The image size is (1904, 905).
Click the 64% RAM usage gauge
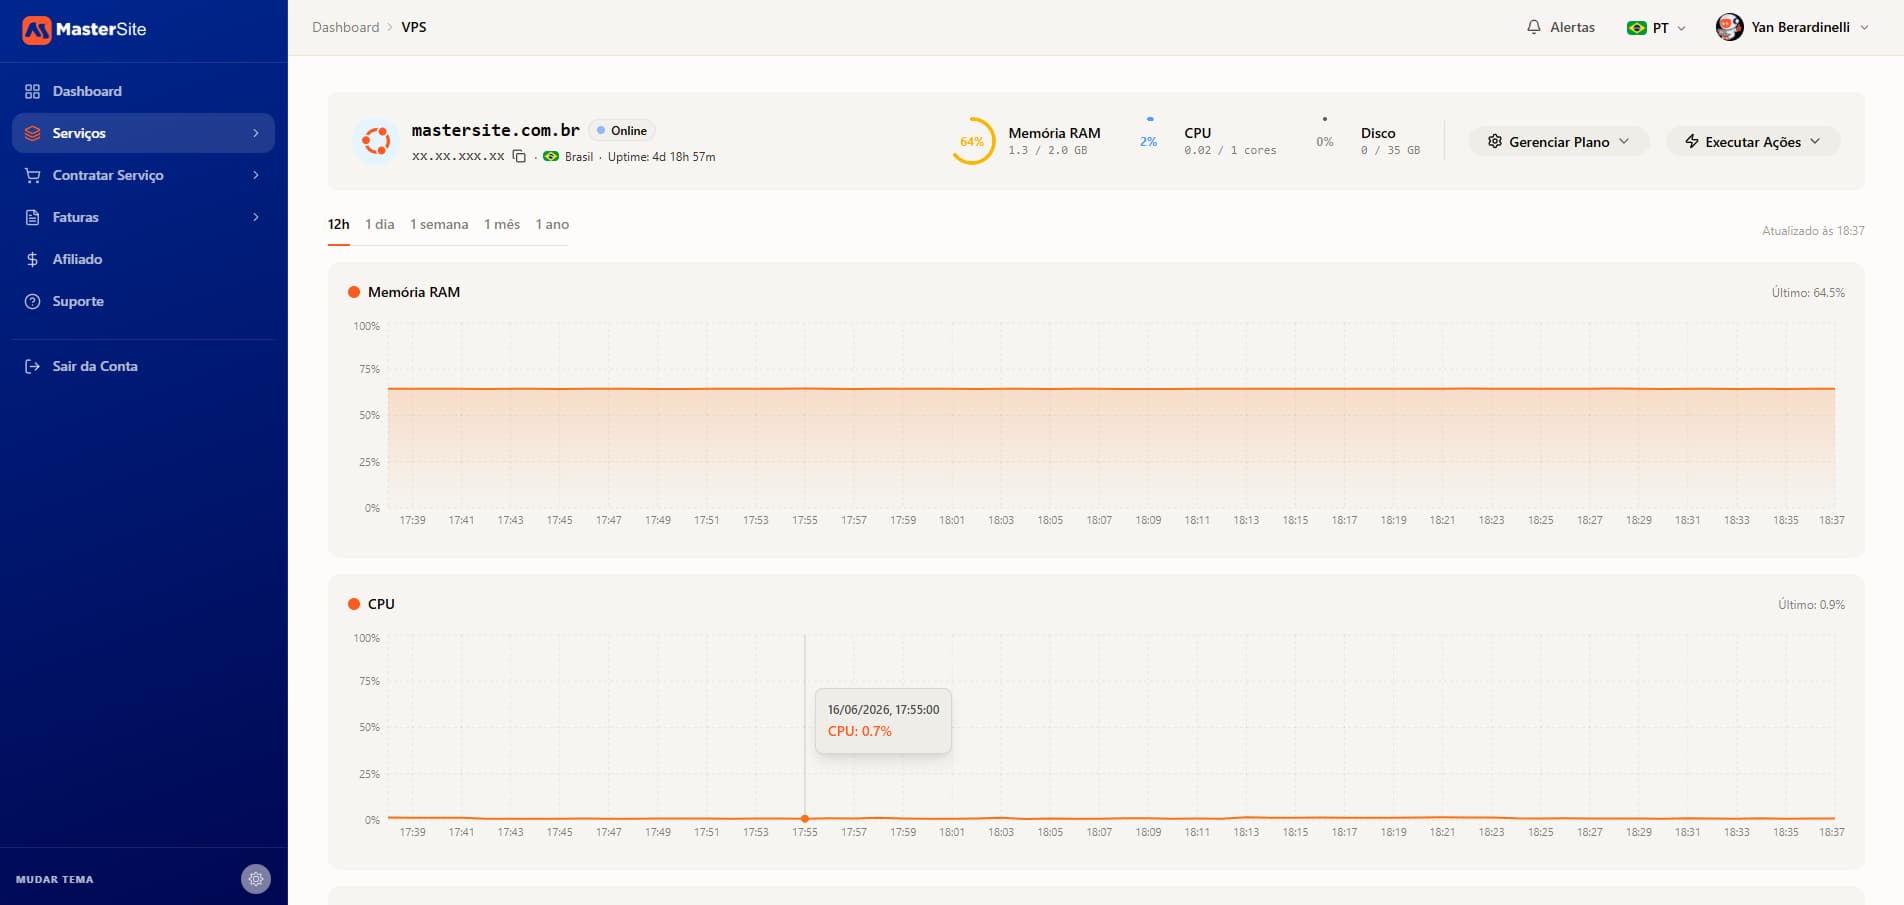(x=972, y=141)
